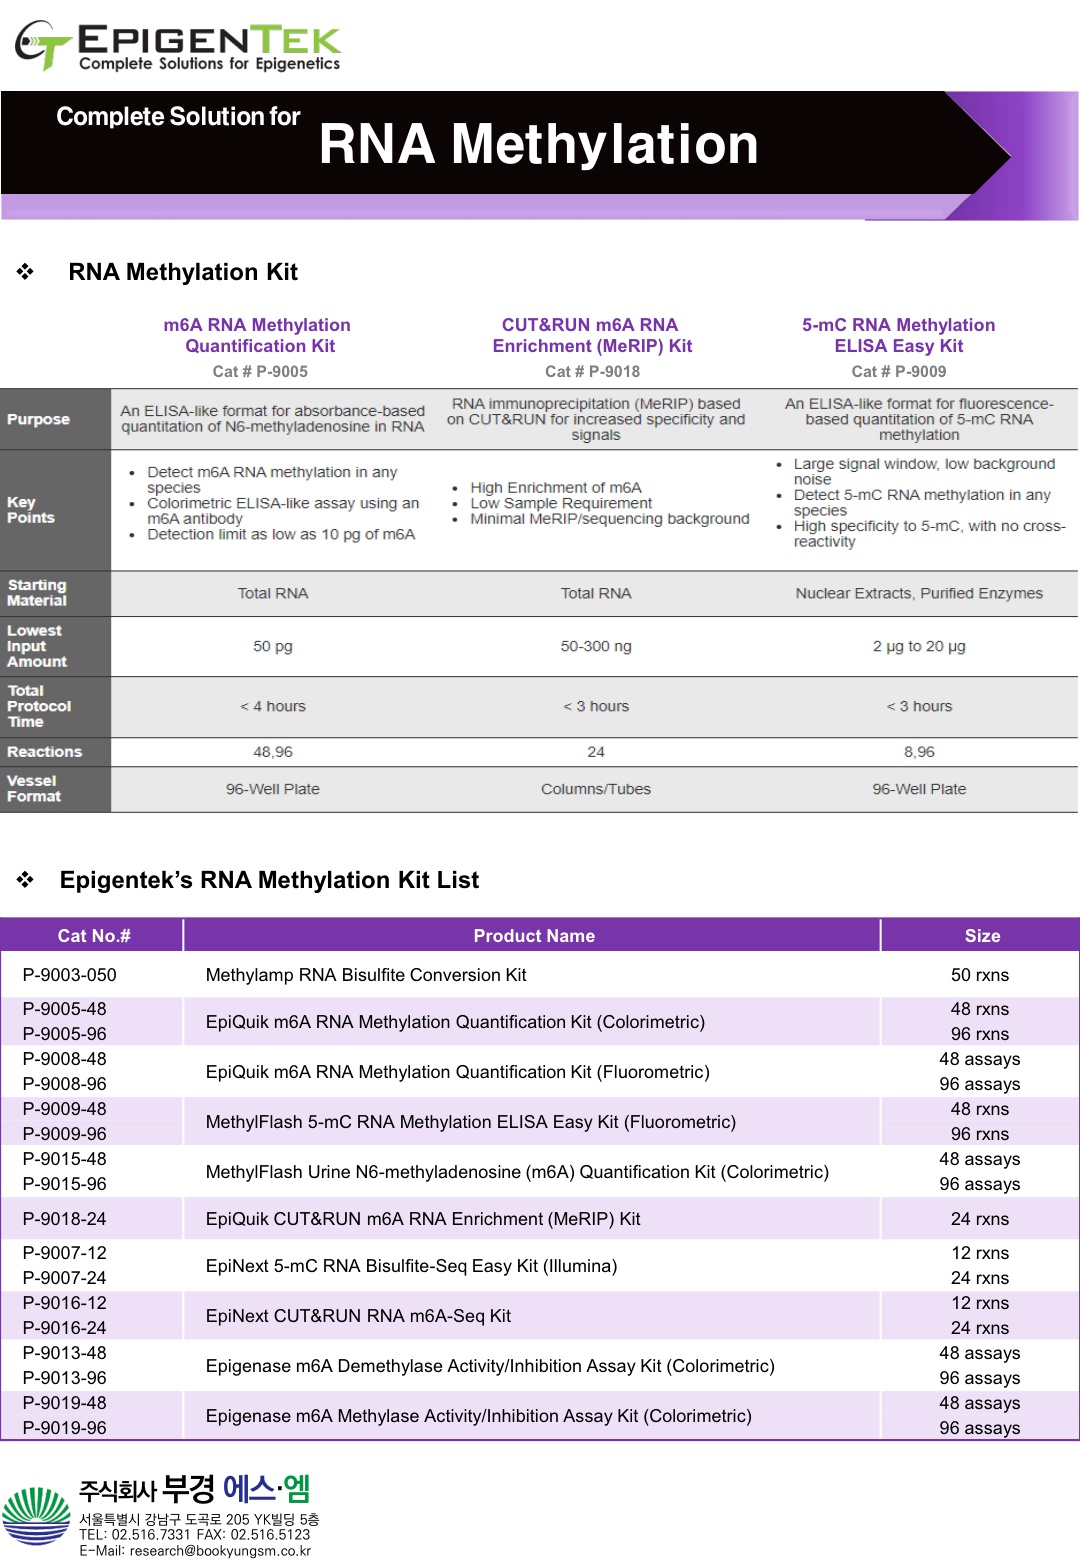Click the diamond bullet beside Epigentek's RNA Methylation Kit List
This screenshot has width=1080, height=1560.
tap(25, 880)
